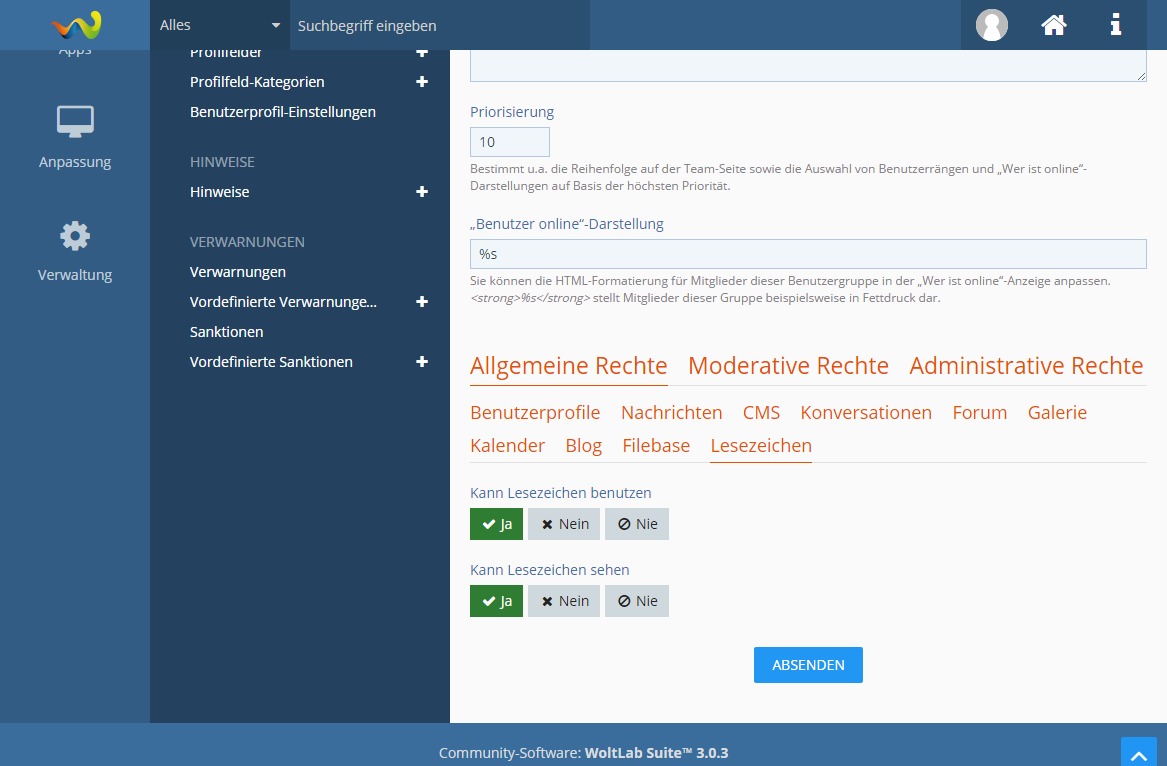
Task: Add new Vordefinierte Sanktionen via plus icon
Action: tap(422, 362)
